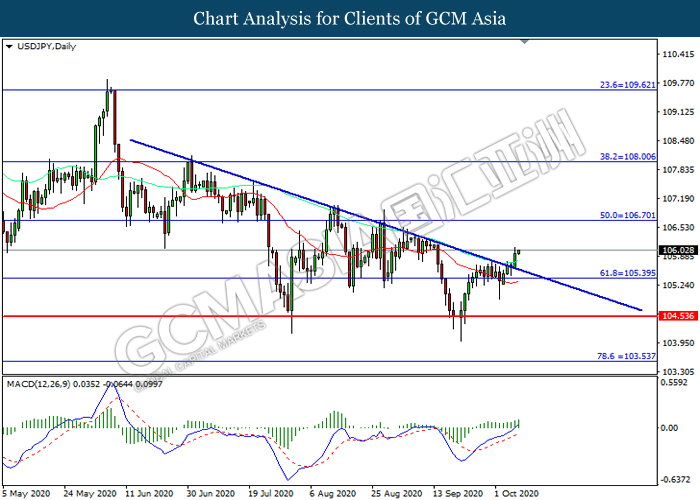This screenshot has width=700, height=500.
Task: Select the 78.6 =103.537 Fibonacci label
Action: coord(626,356)
